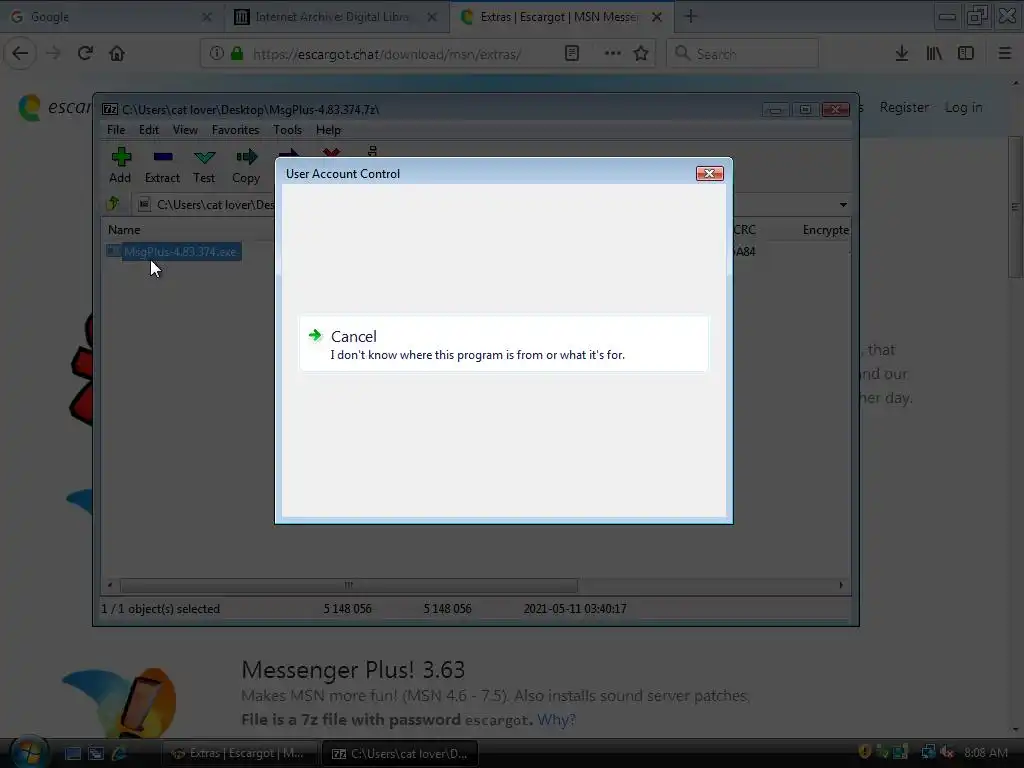Image resolution: width=1024 pixels, height=768 pixels.
Task: Expand the 7-Zip address path dropdown
Action: (x=843, y=205)
